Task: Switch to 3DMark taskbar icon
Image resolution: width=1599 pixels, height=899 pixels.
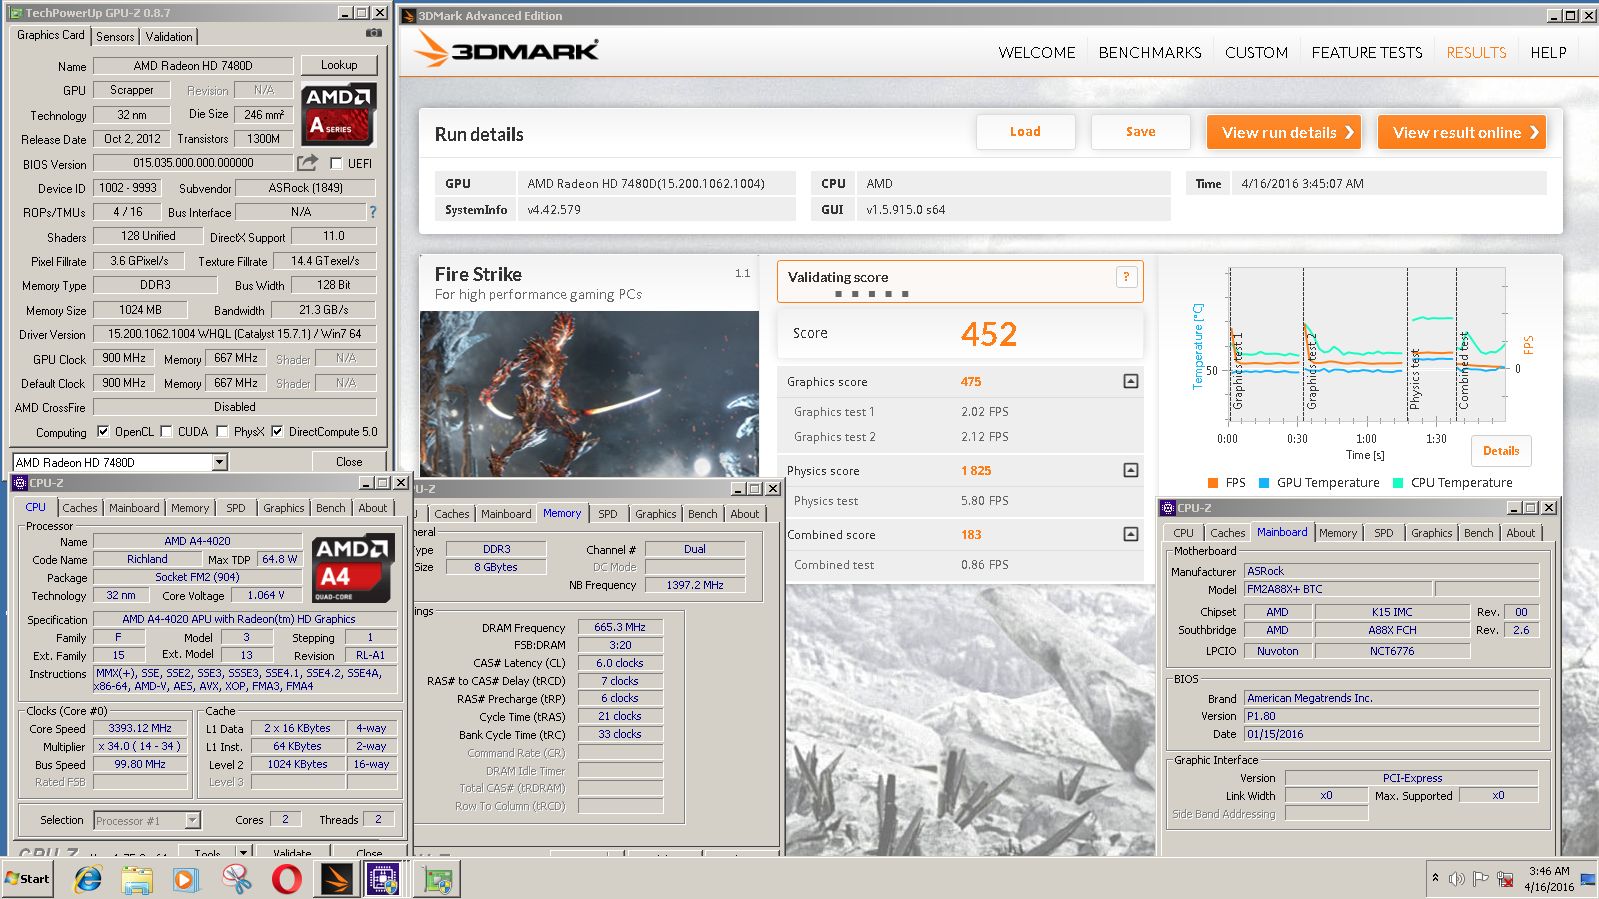Action: pos(337,879)
